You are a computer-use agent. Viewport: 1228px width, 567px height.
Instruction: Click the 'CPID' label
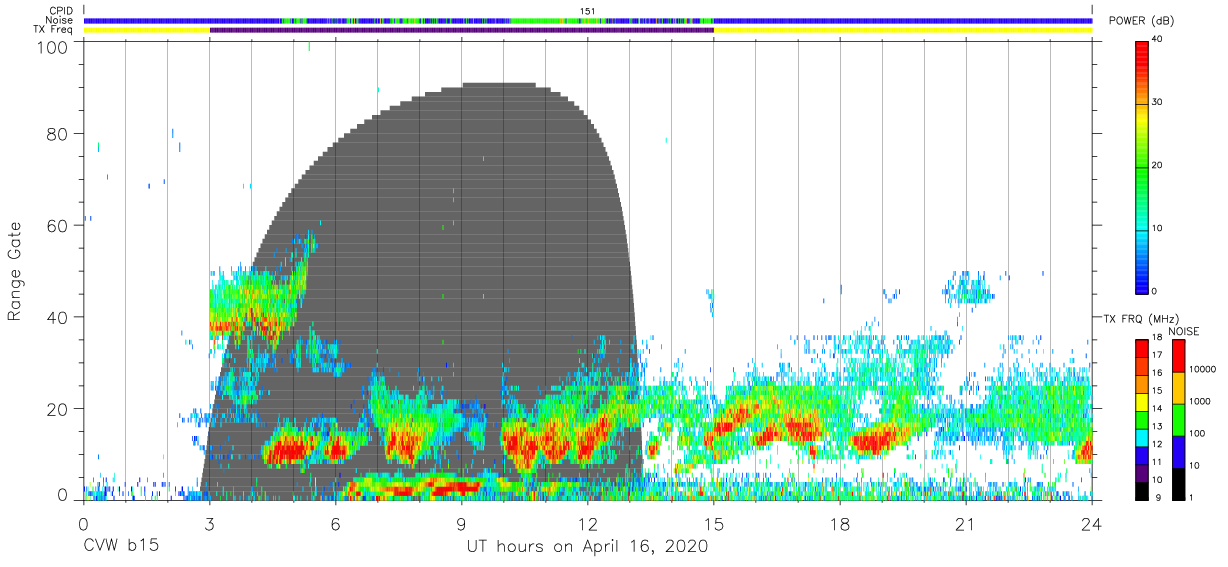61,11
